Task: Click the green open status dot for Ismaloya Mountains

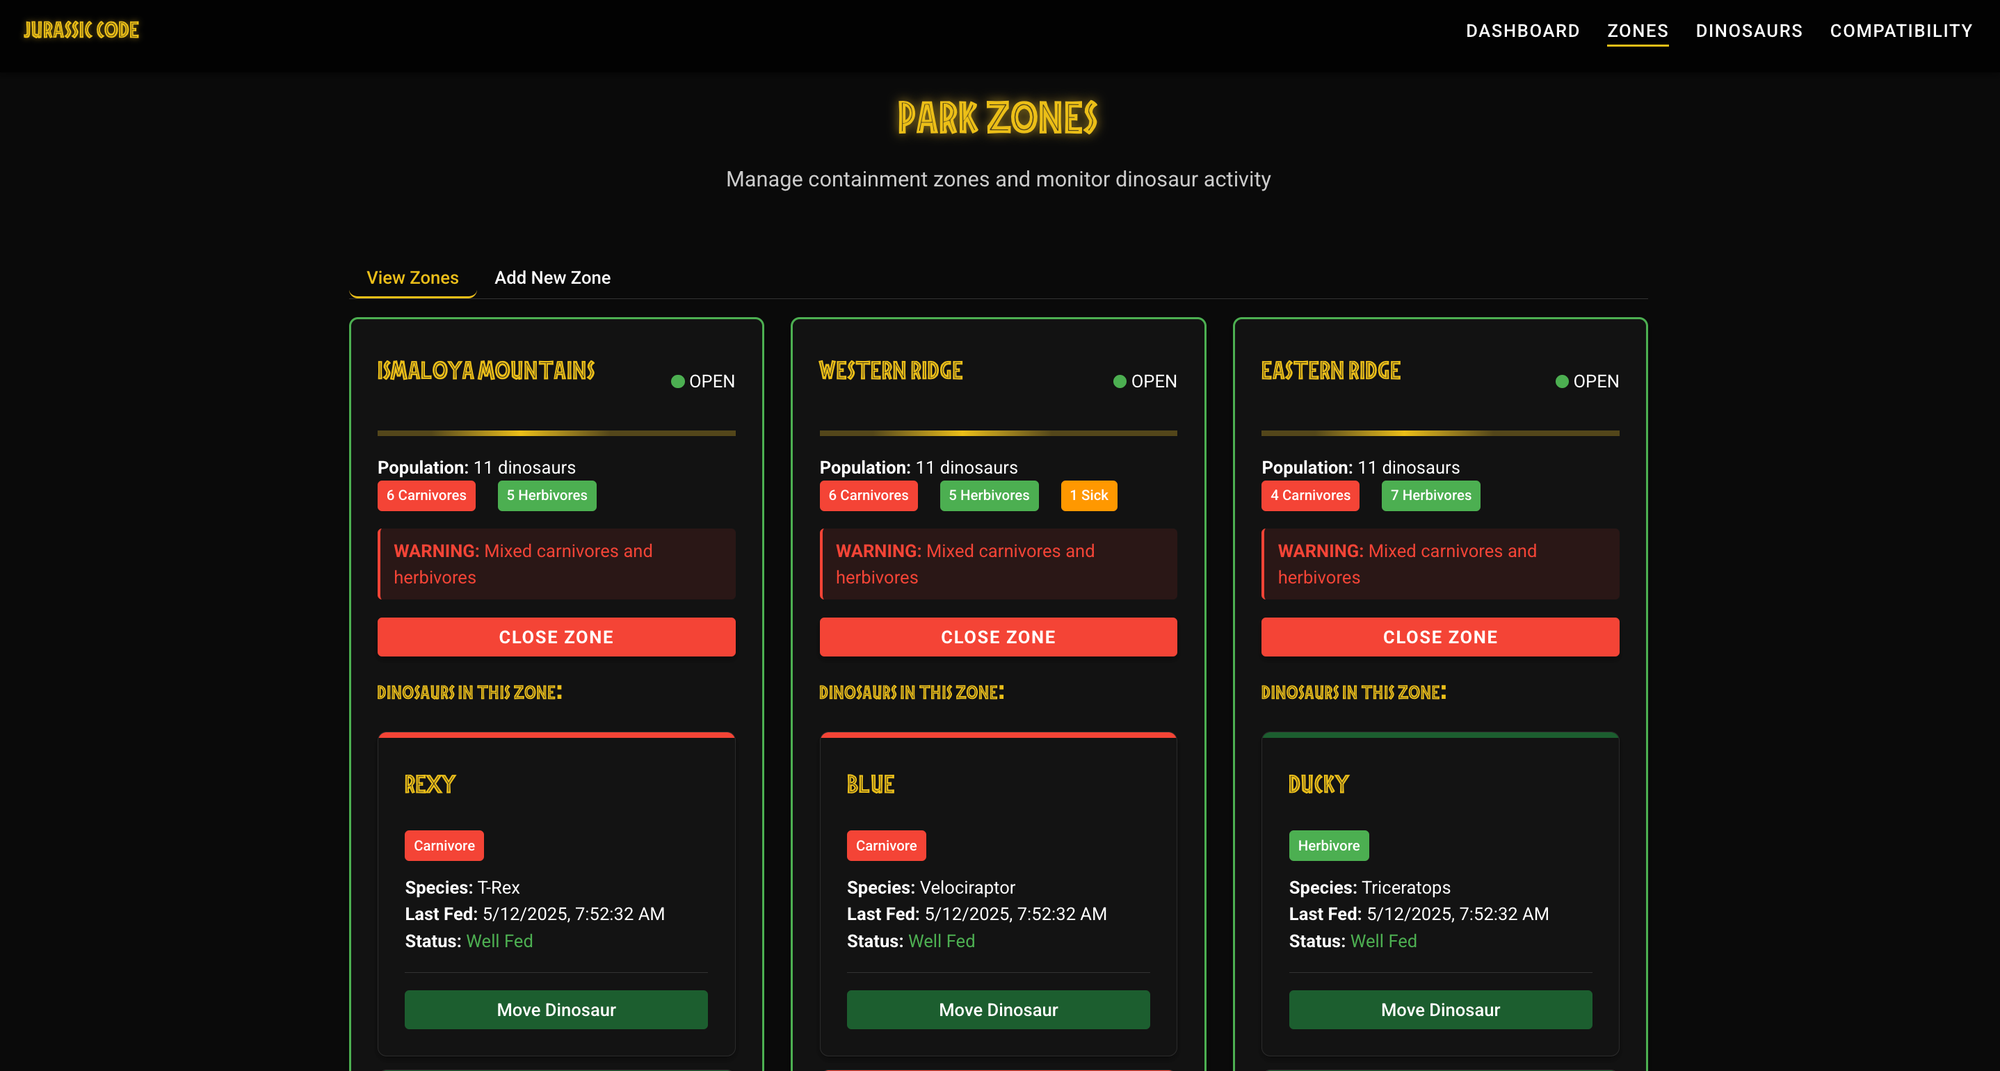Action: click(678, 381)
